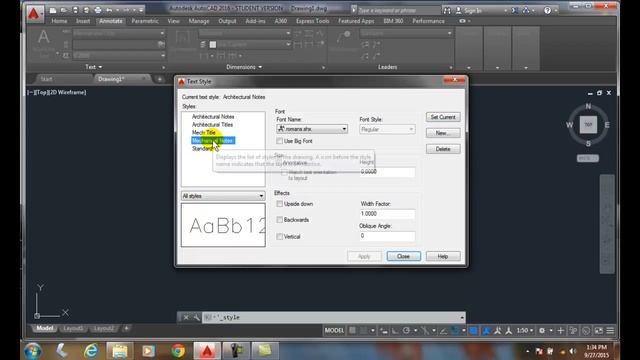Check the Vertical effect checkbox
This screenshot has height=360, width=640.
(x=280, y=236)
